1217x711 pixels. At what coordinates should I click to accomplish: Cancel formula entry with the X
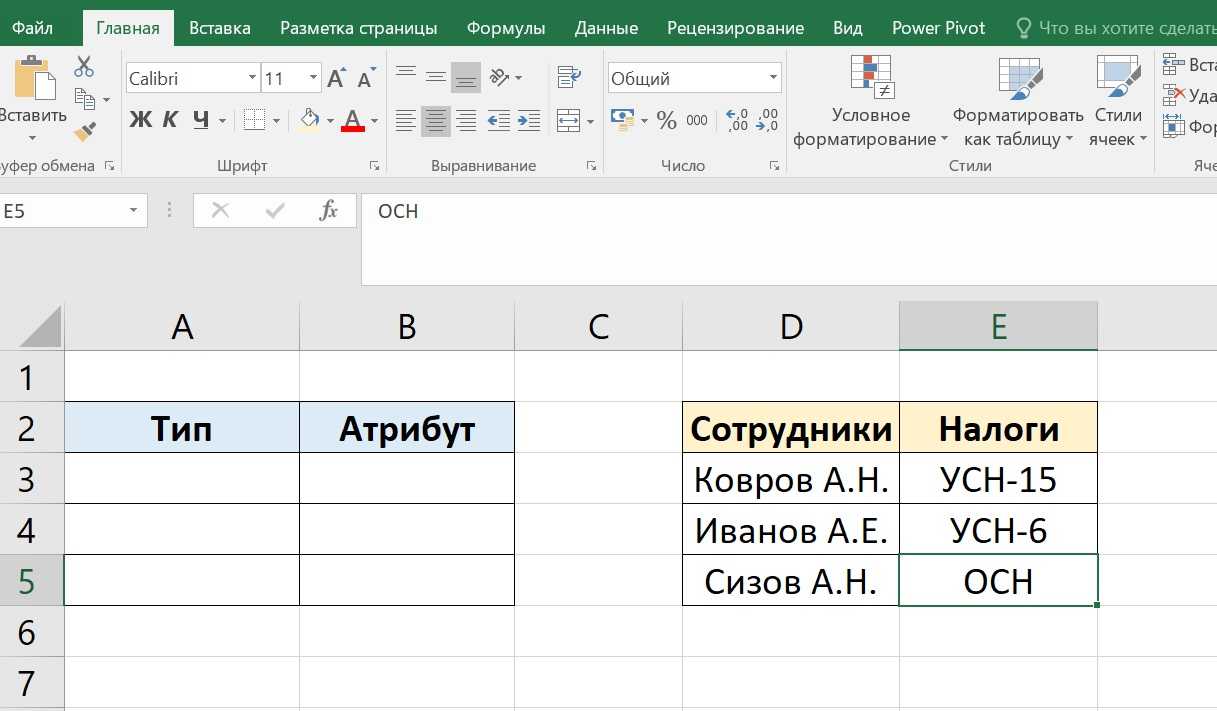tap(221, 211)
